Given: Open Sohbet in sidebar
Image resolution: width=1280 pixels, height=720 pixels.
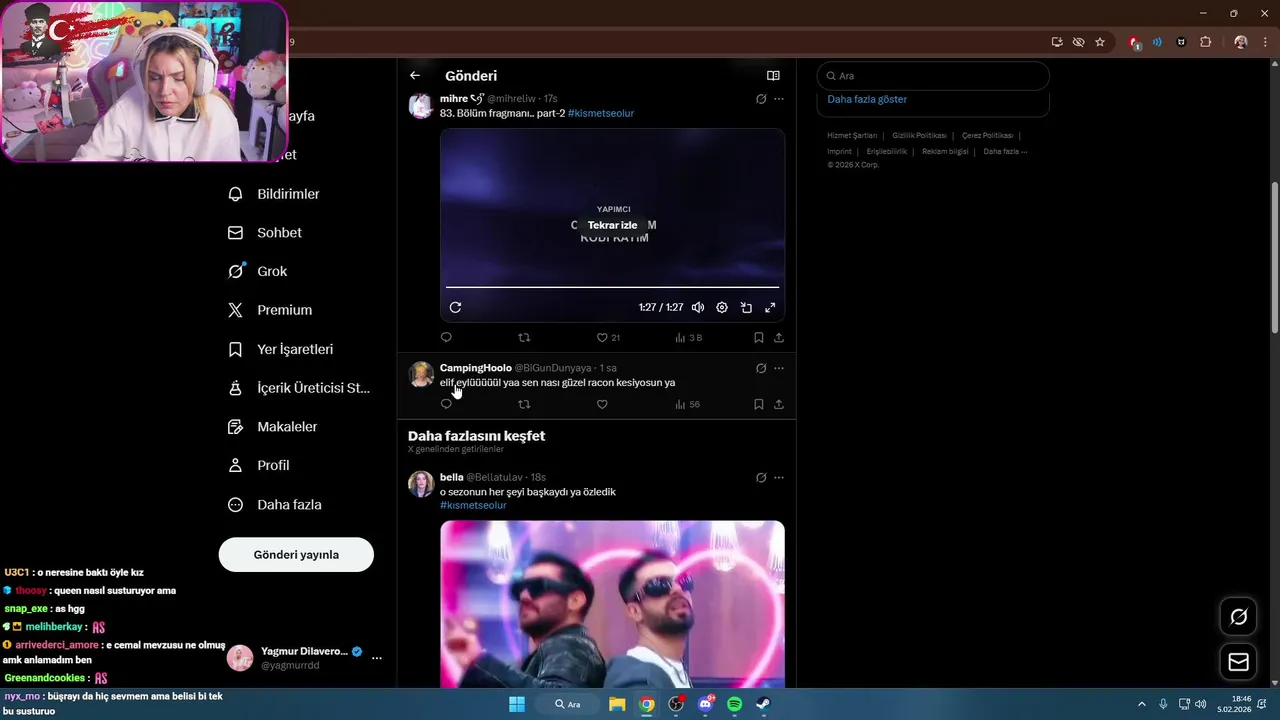Looking at the screenshot, I should [265, 233].
